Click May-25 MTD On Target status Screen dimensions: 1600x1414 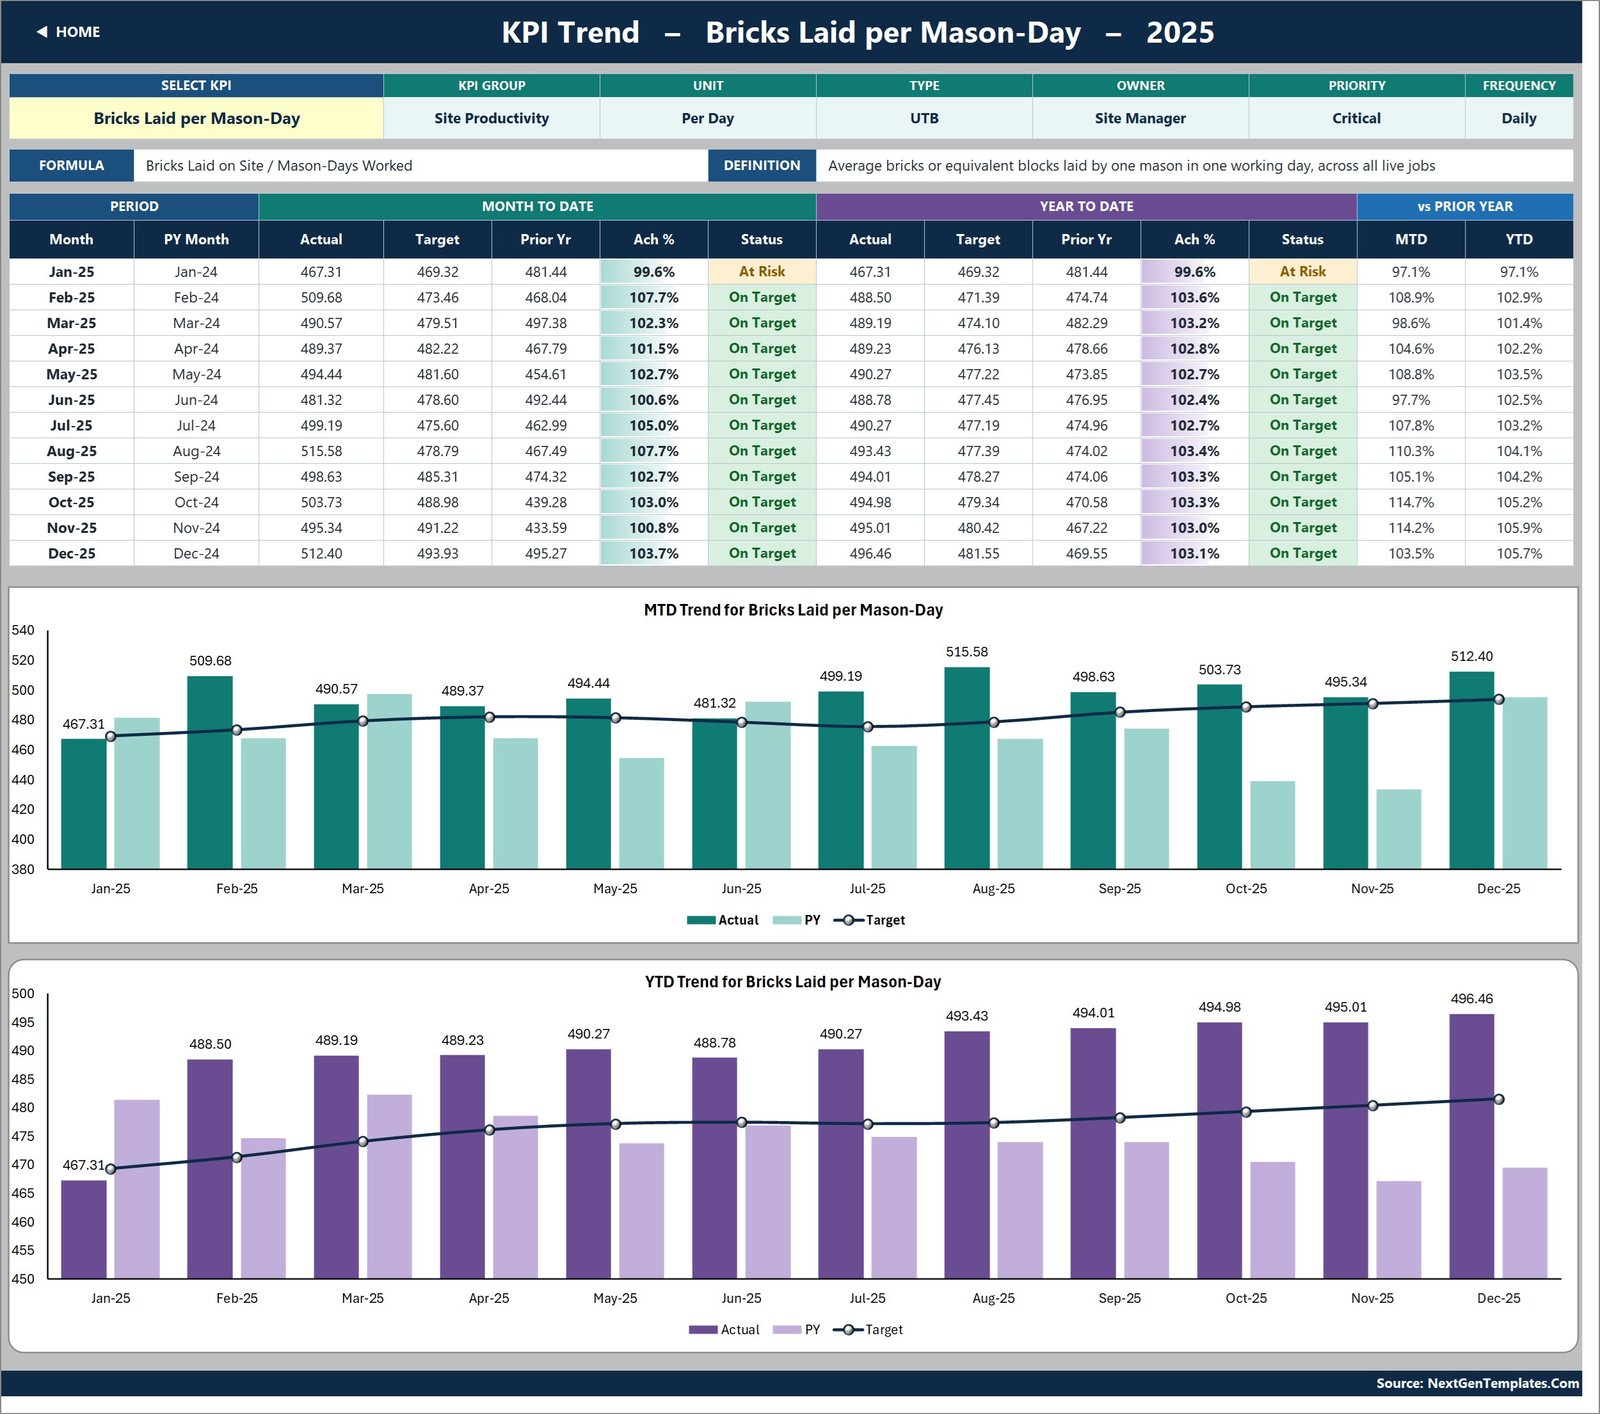[762, 374]
